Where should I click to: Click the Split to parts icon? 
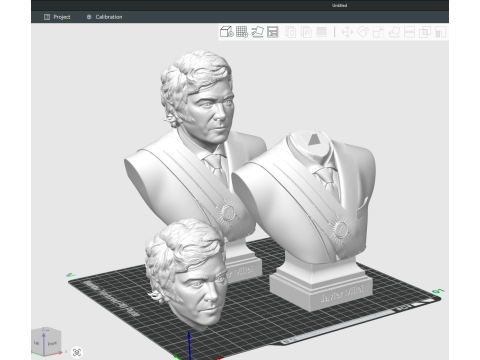[x=306, y=32]
